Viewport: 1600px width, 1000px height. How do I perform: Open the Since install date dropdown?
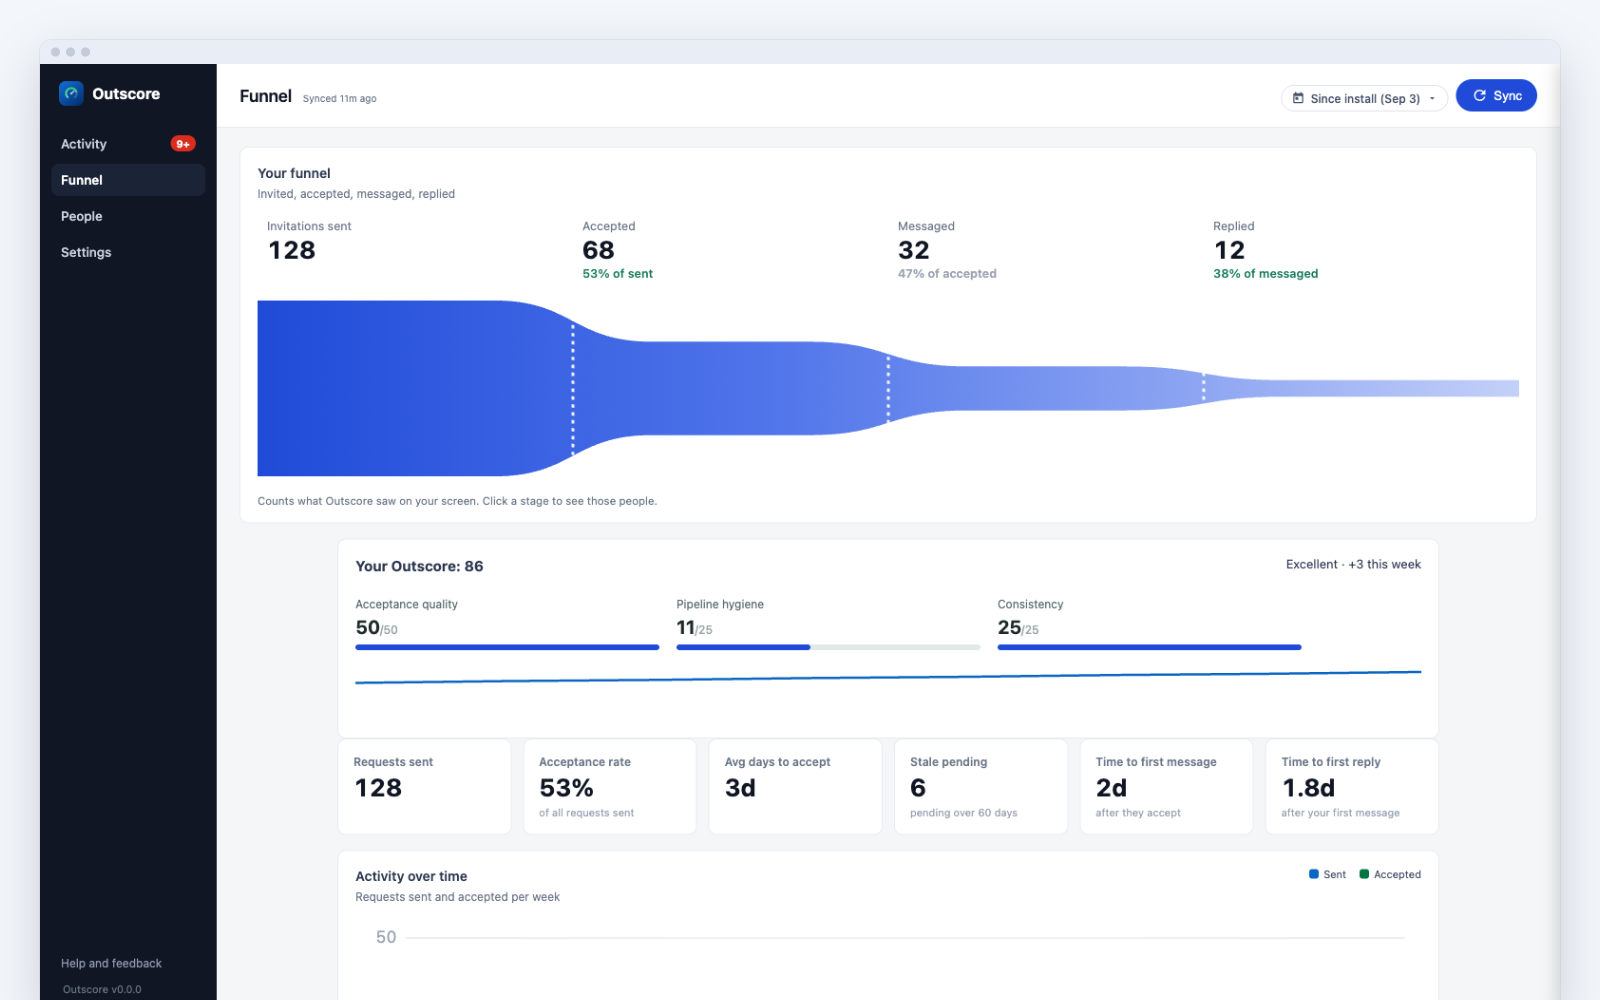1364,98
